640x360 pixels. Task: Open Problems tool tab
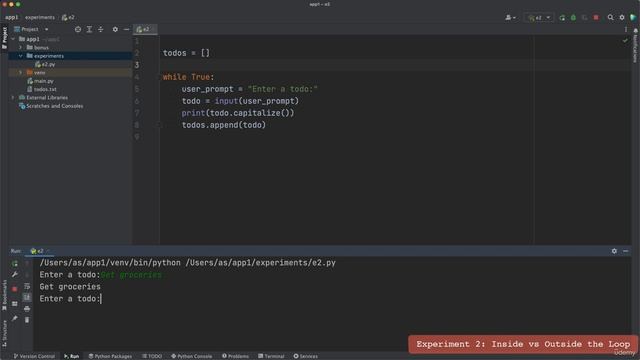[x=235, y=356]
